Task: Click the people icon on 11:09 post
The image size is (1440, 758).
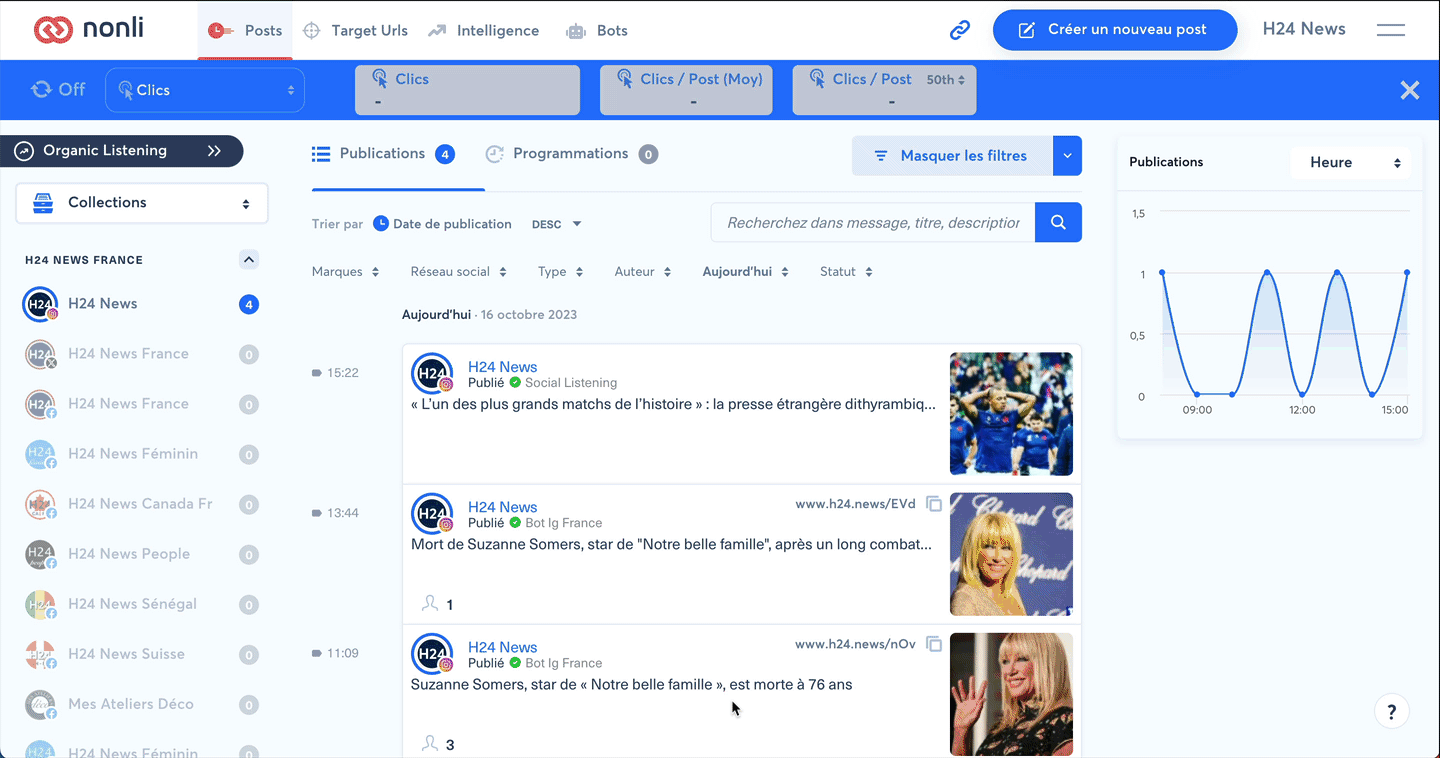Action: pos(430,744)
